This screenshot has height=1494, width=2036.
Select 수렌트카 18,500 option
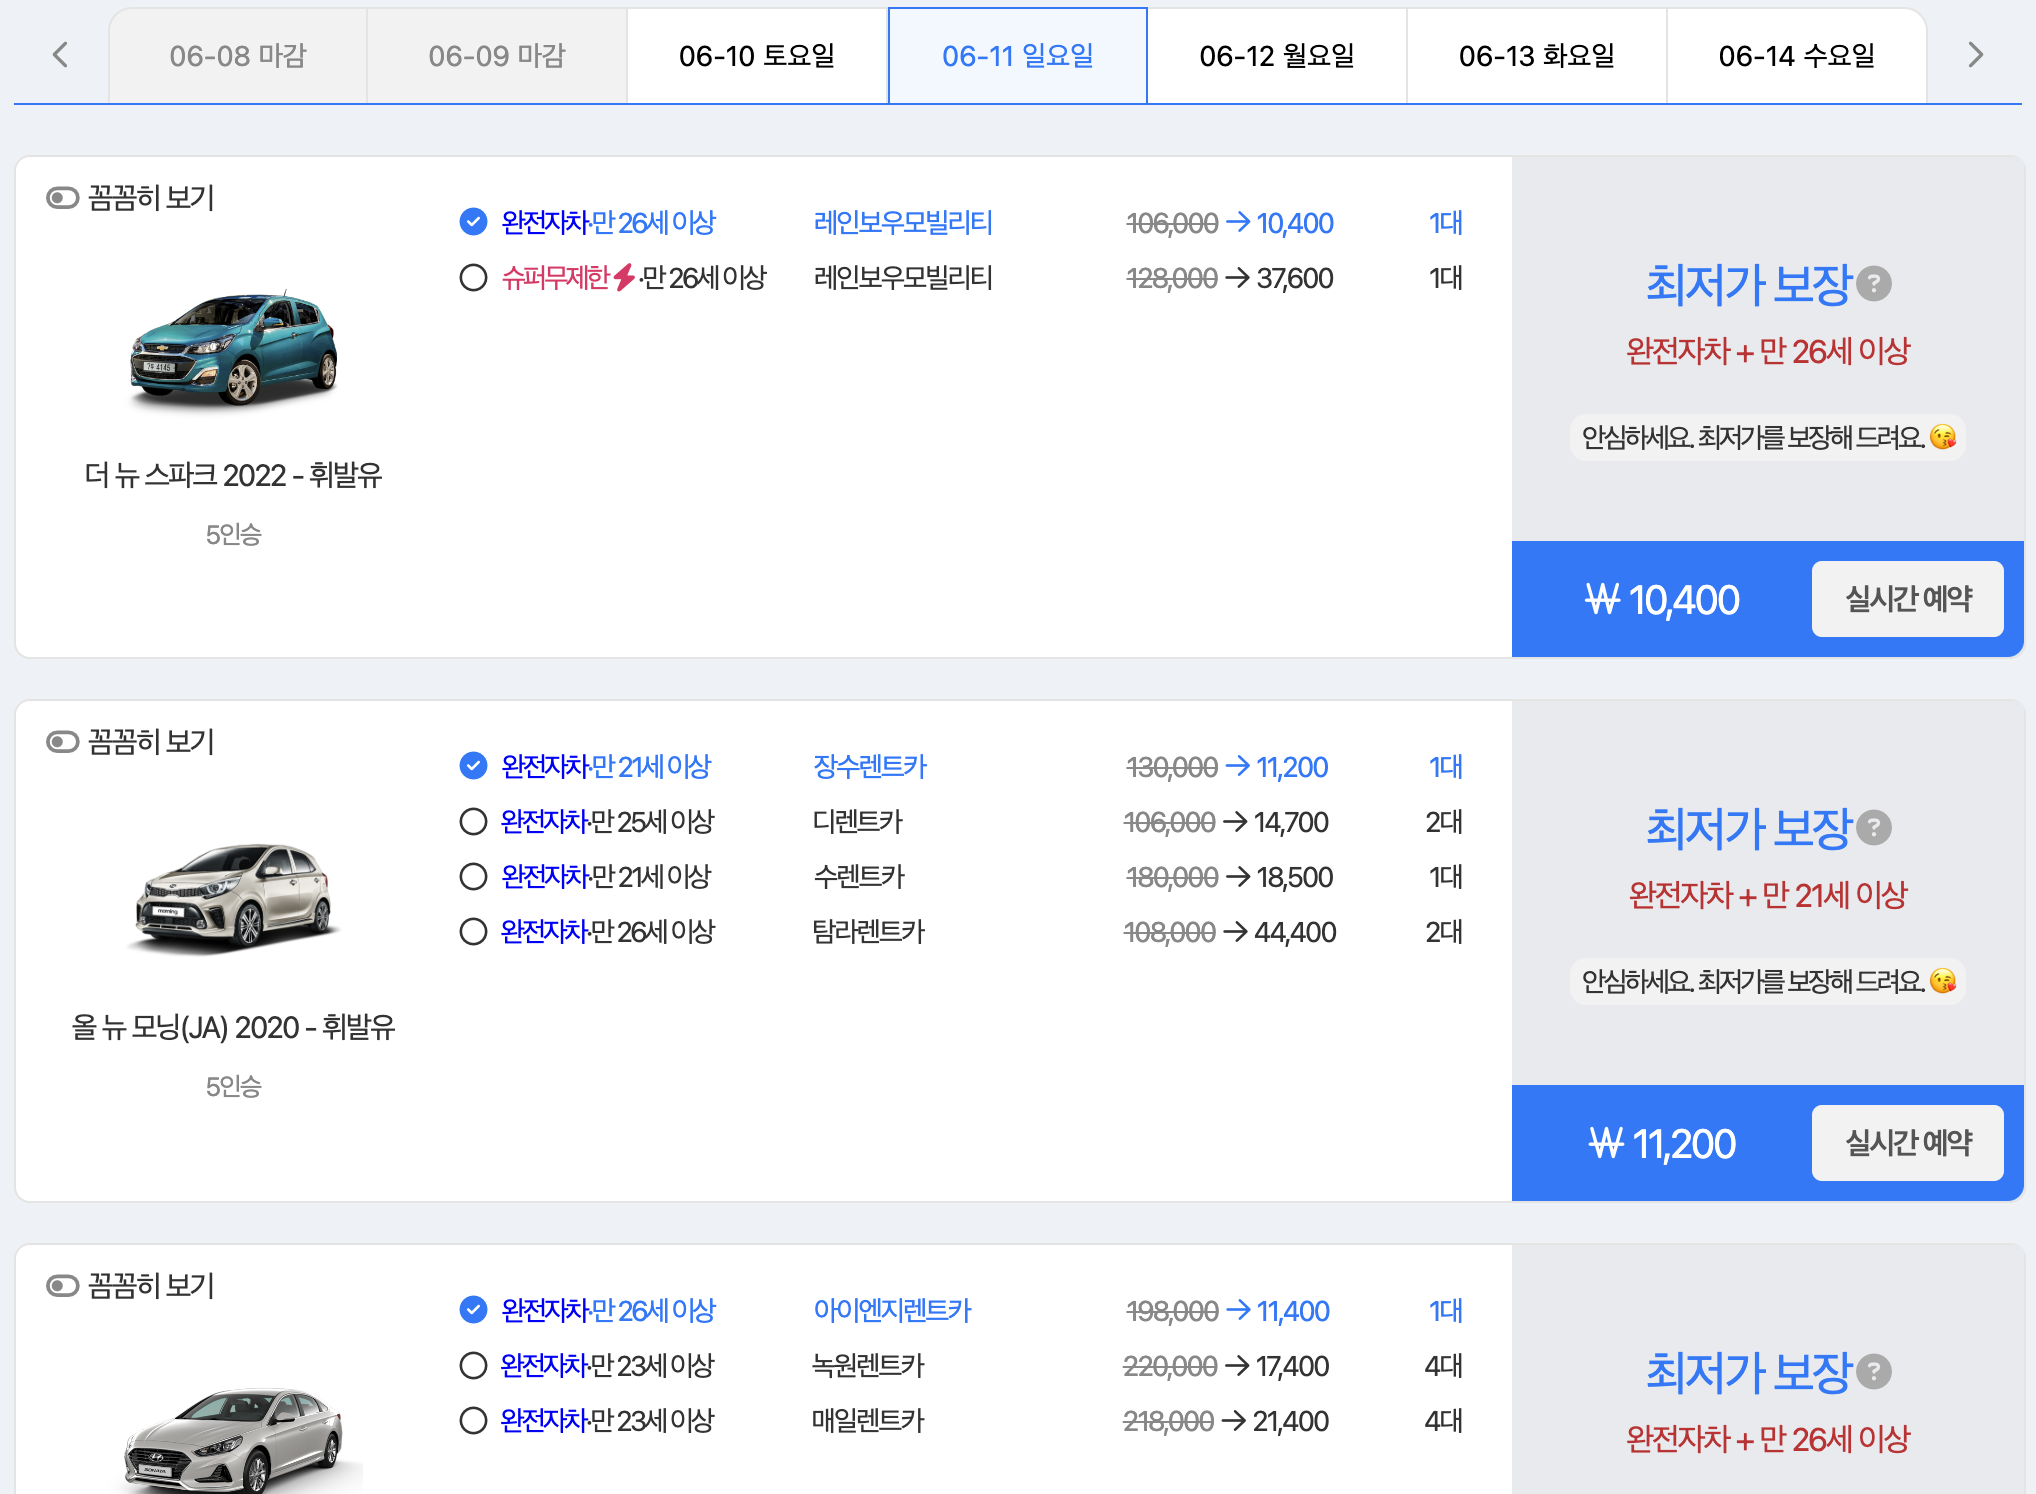pyautogui.click(x=473, y=876)
